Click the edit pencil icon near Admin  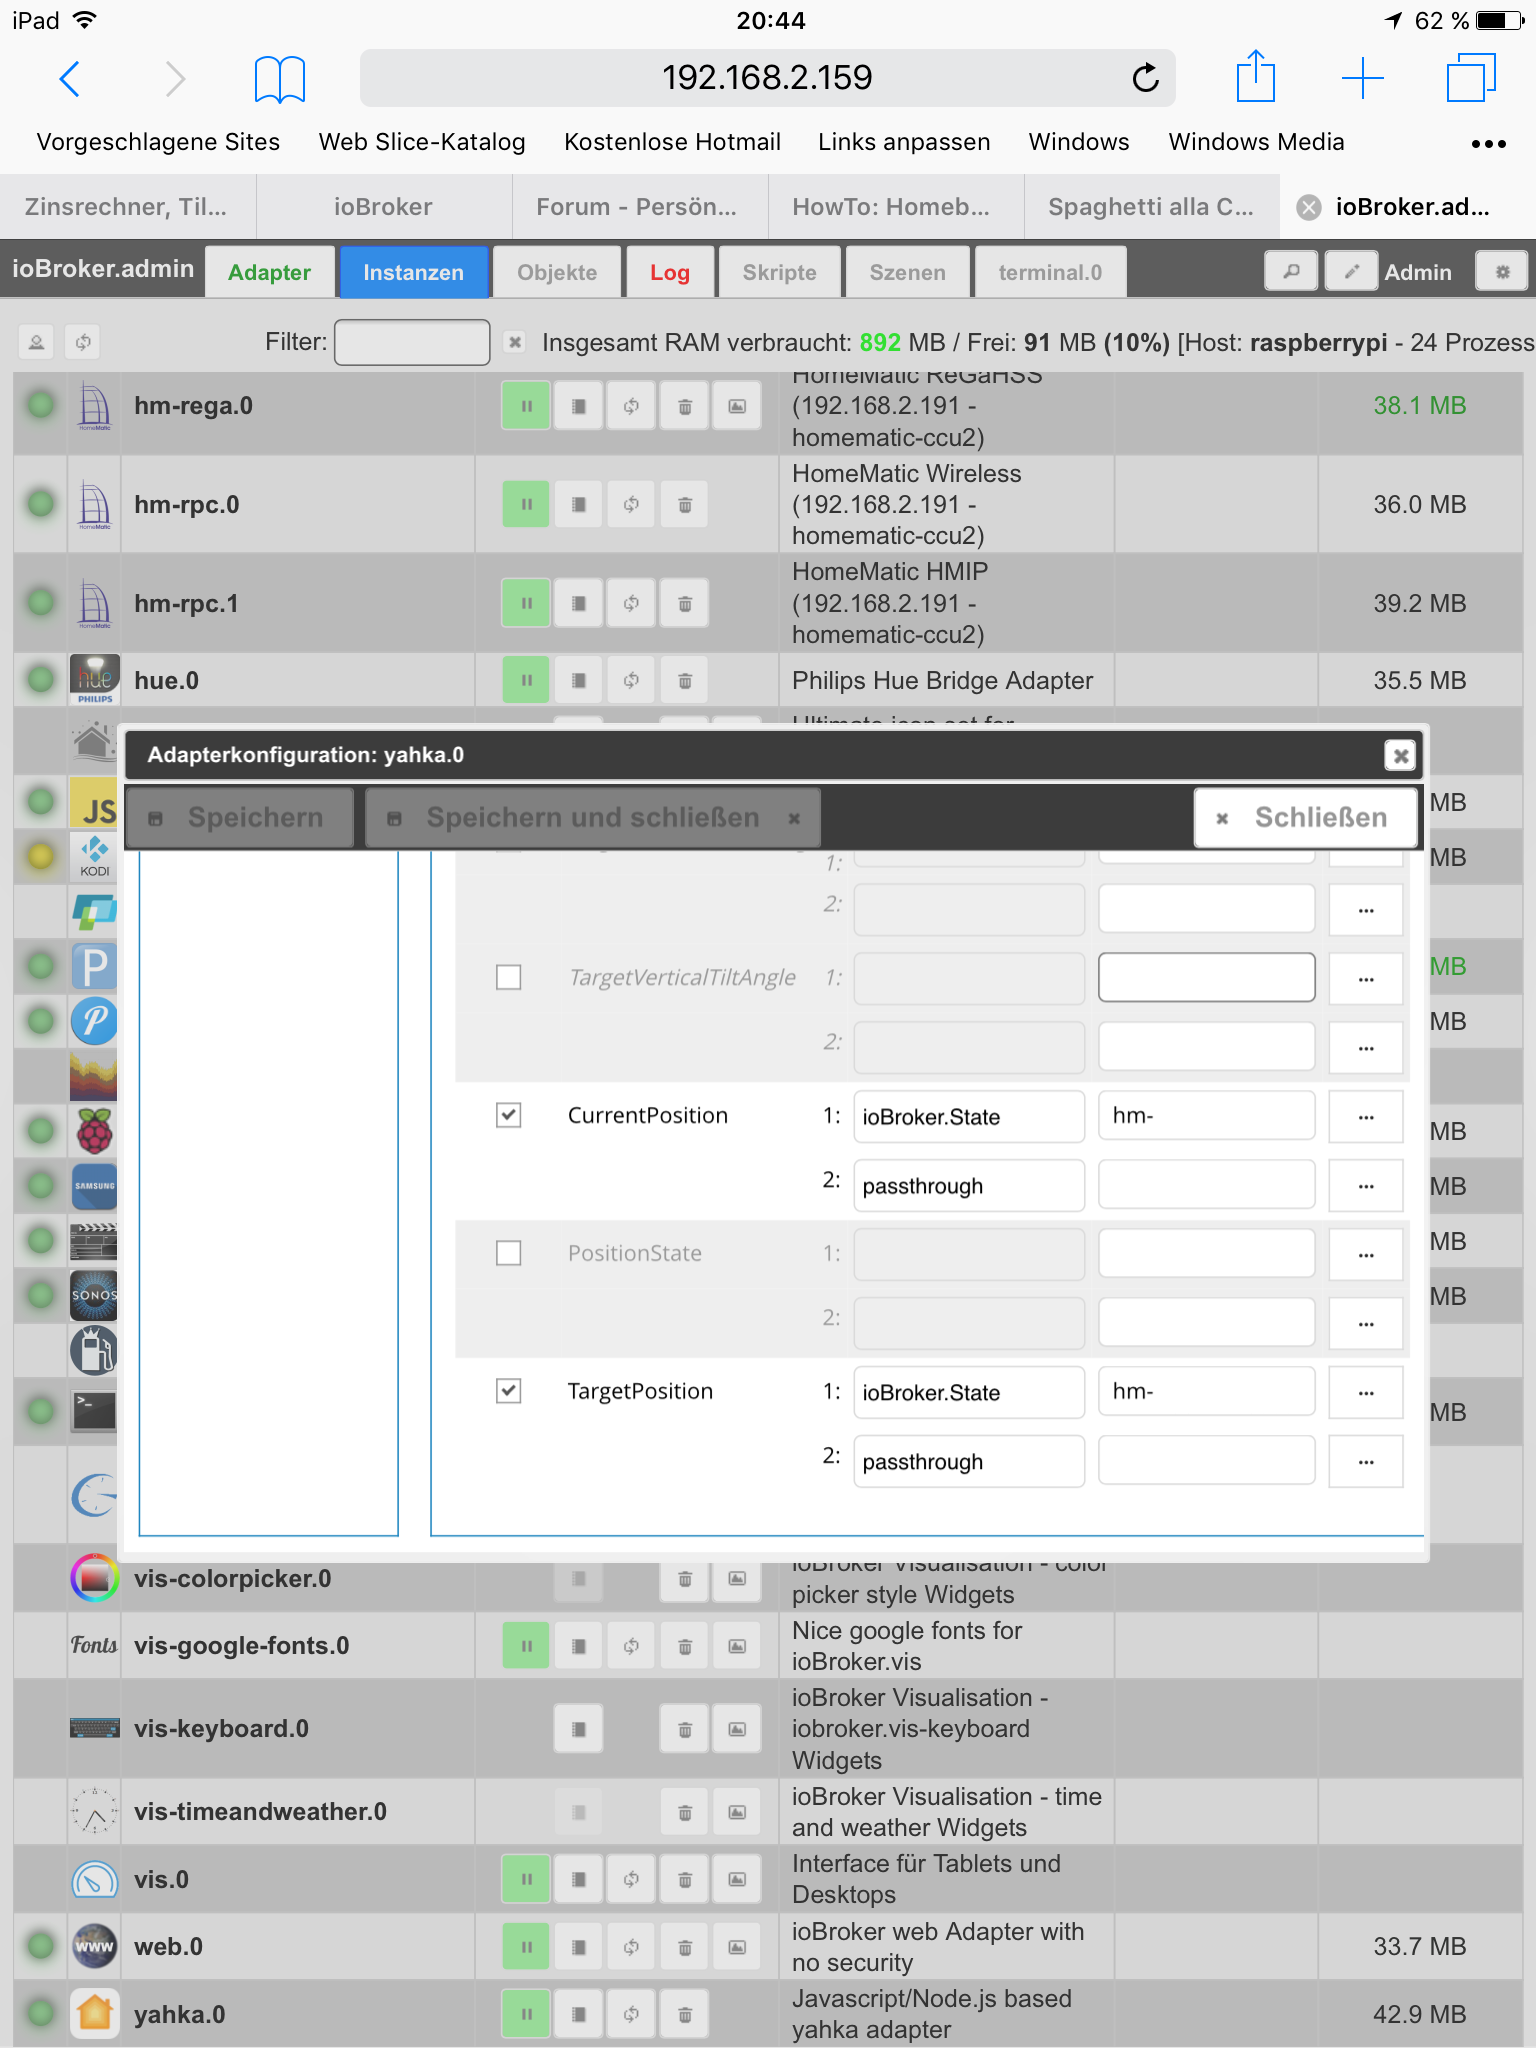(x=1351, y=272)
